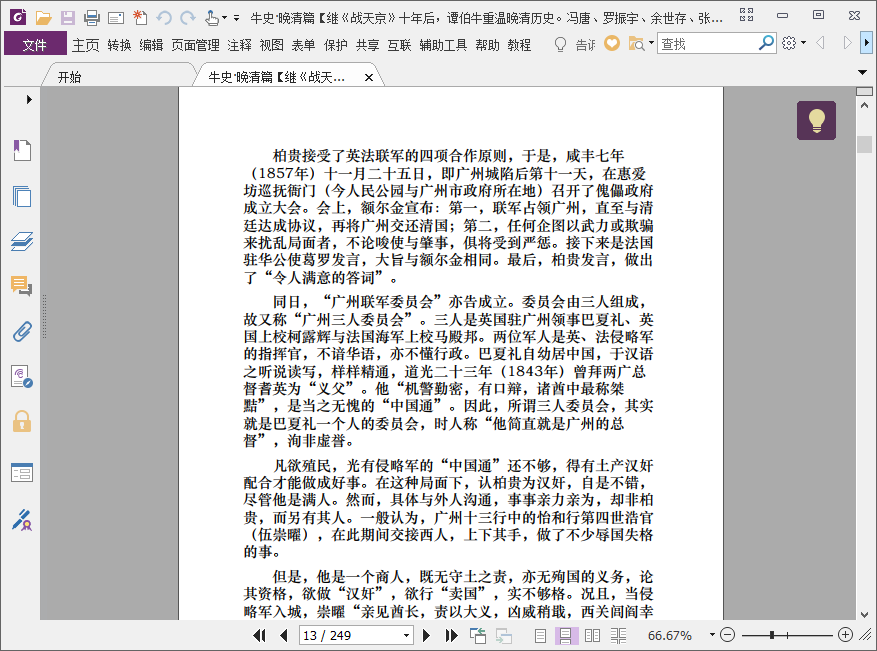Create a new PDF with the starred page icon
Image resolution: width=877 pixels, height=651 pixels.
[140, 18]
